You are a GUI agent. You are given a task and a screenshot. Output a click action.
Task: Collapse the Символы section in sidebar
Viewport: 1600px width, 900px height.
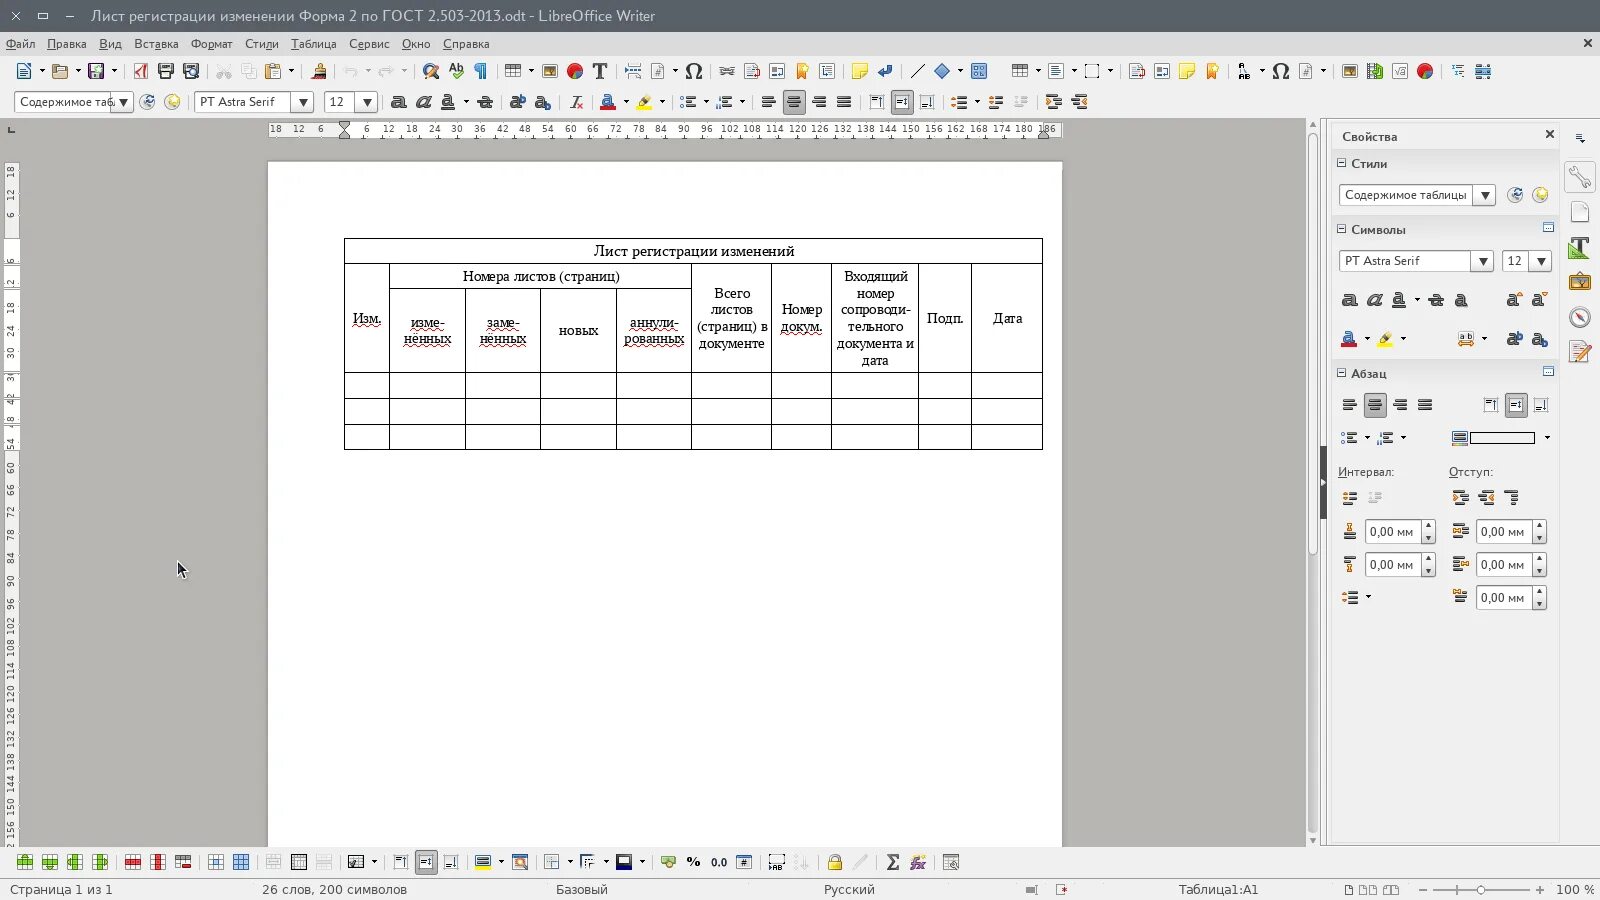1342,229
